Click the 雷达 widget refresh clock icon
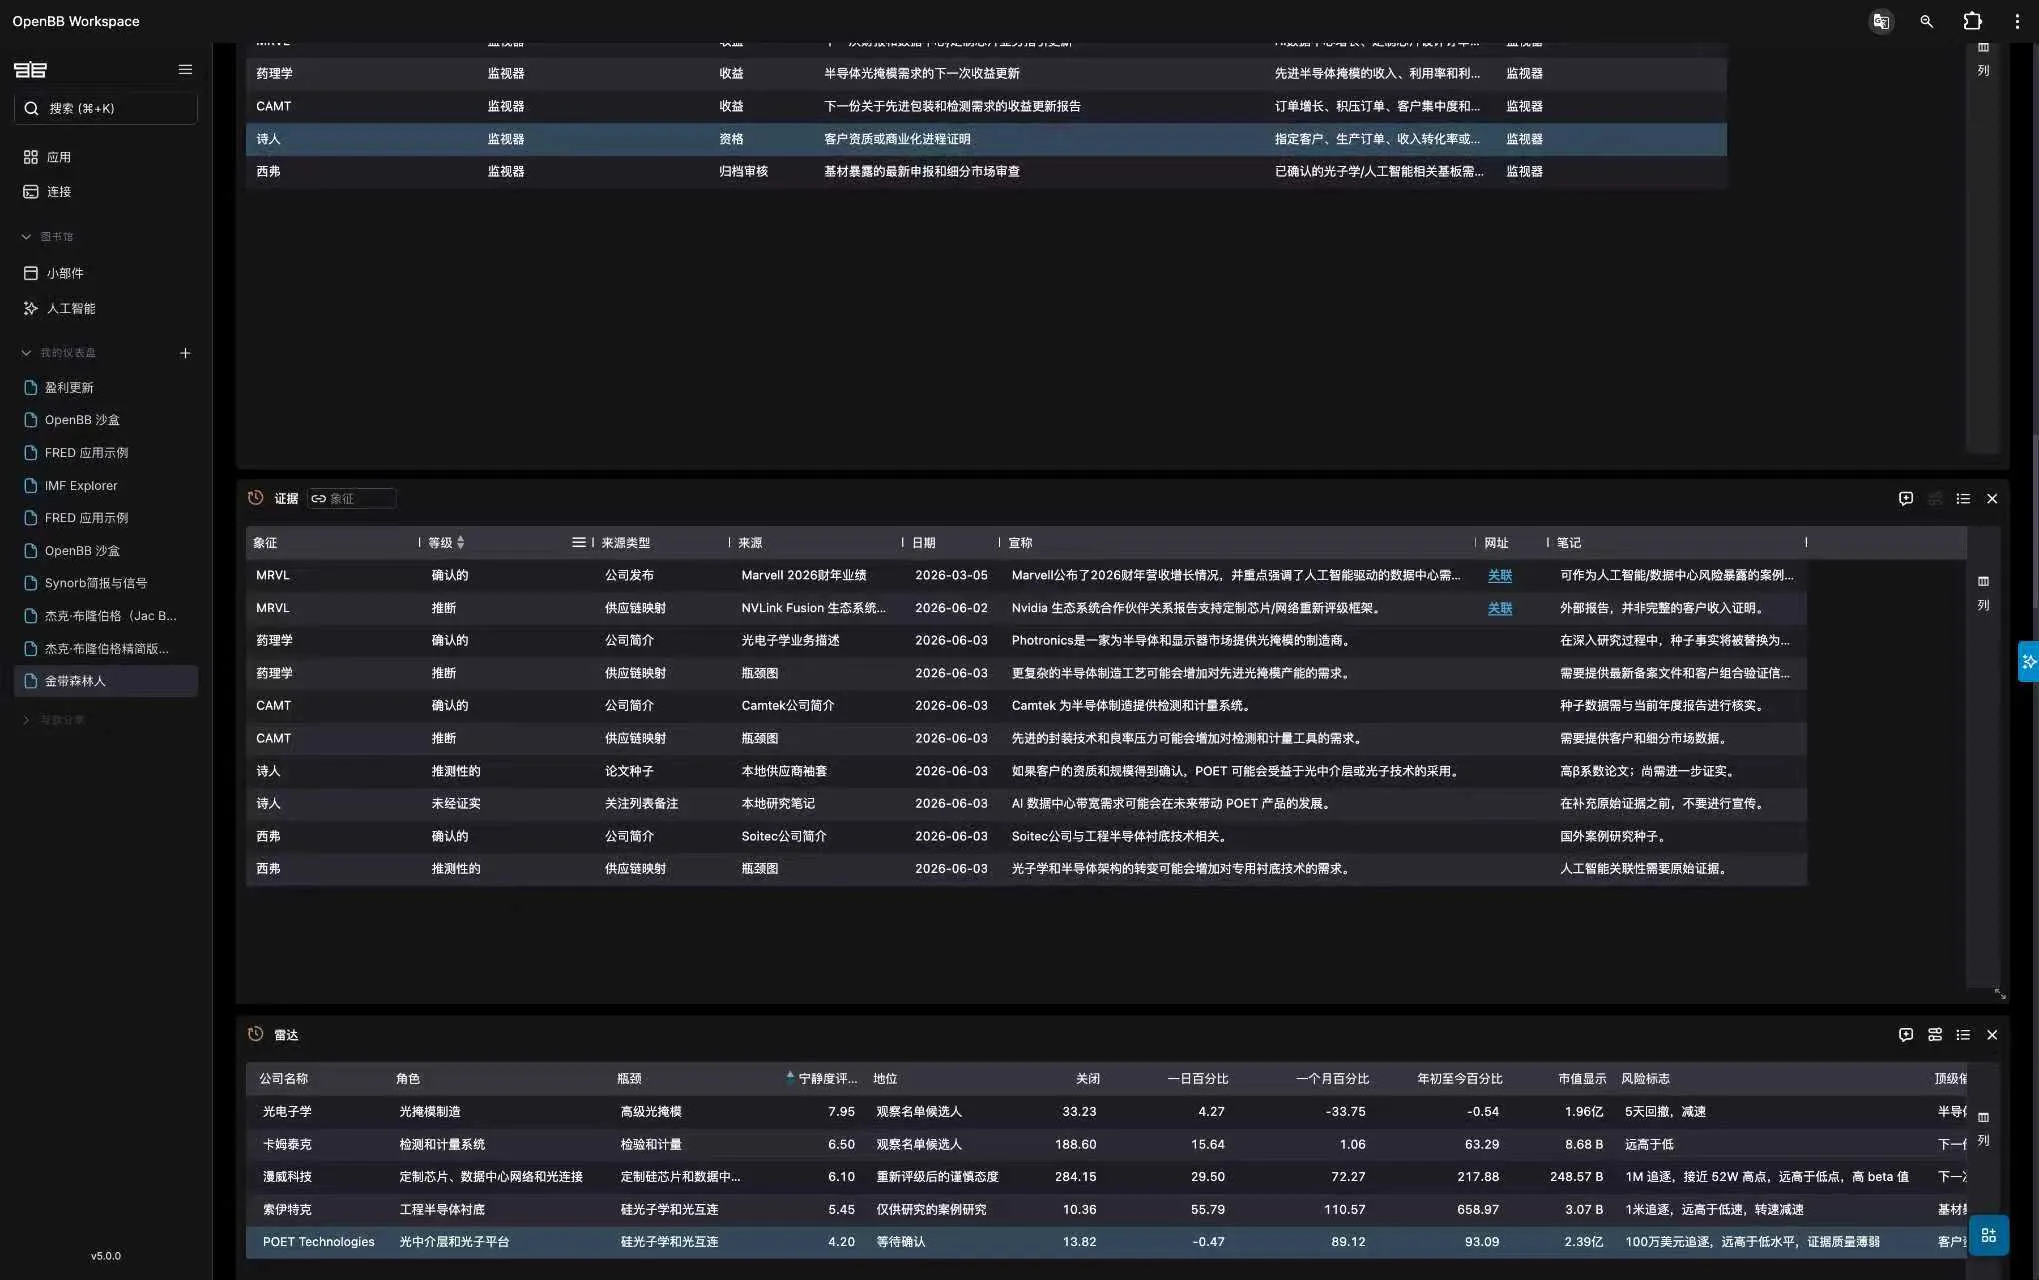 (256, 1034)
